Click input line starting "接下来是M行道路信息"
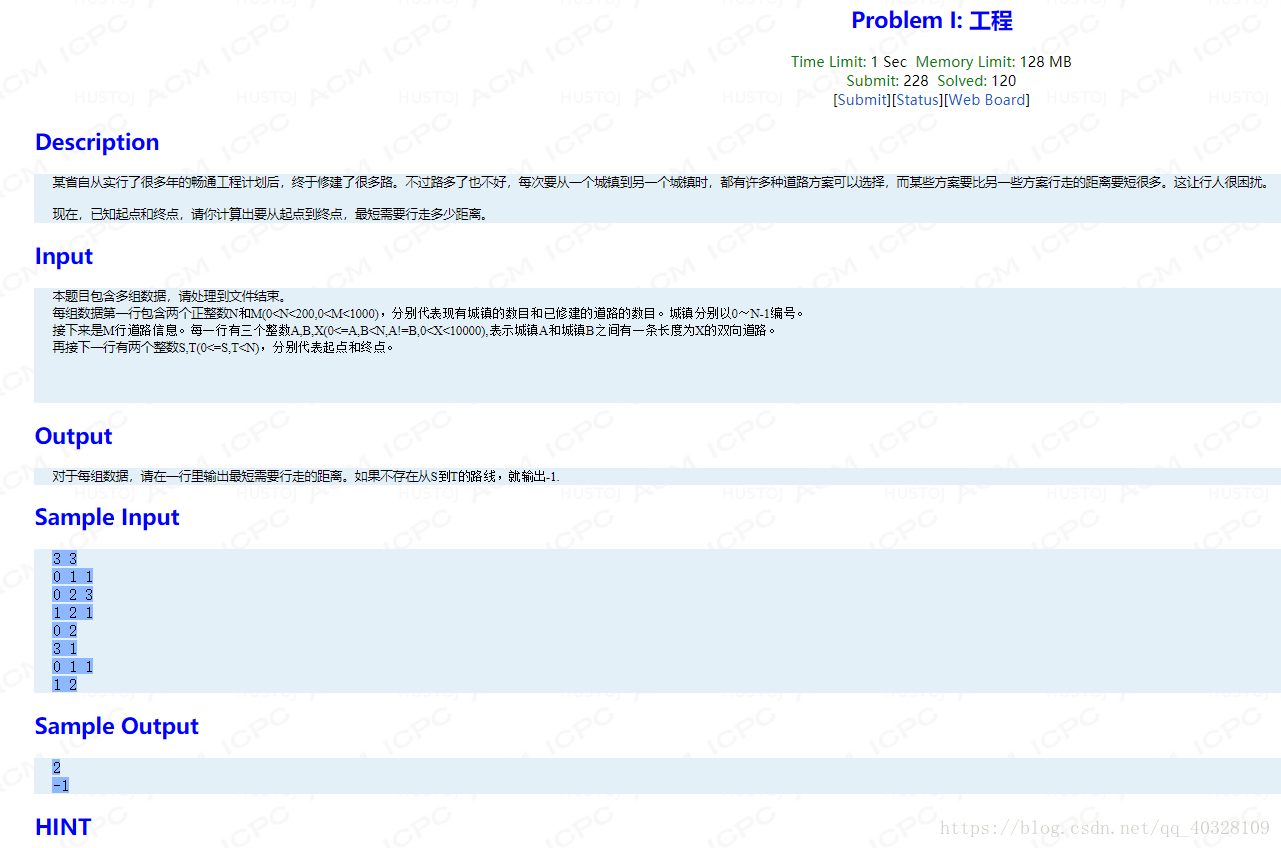1281x848 pixels. 414,330
